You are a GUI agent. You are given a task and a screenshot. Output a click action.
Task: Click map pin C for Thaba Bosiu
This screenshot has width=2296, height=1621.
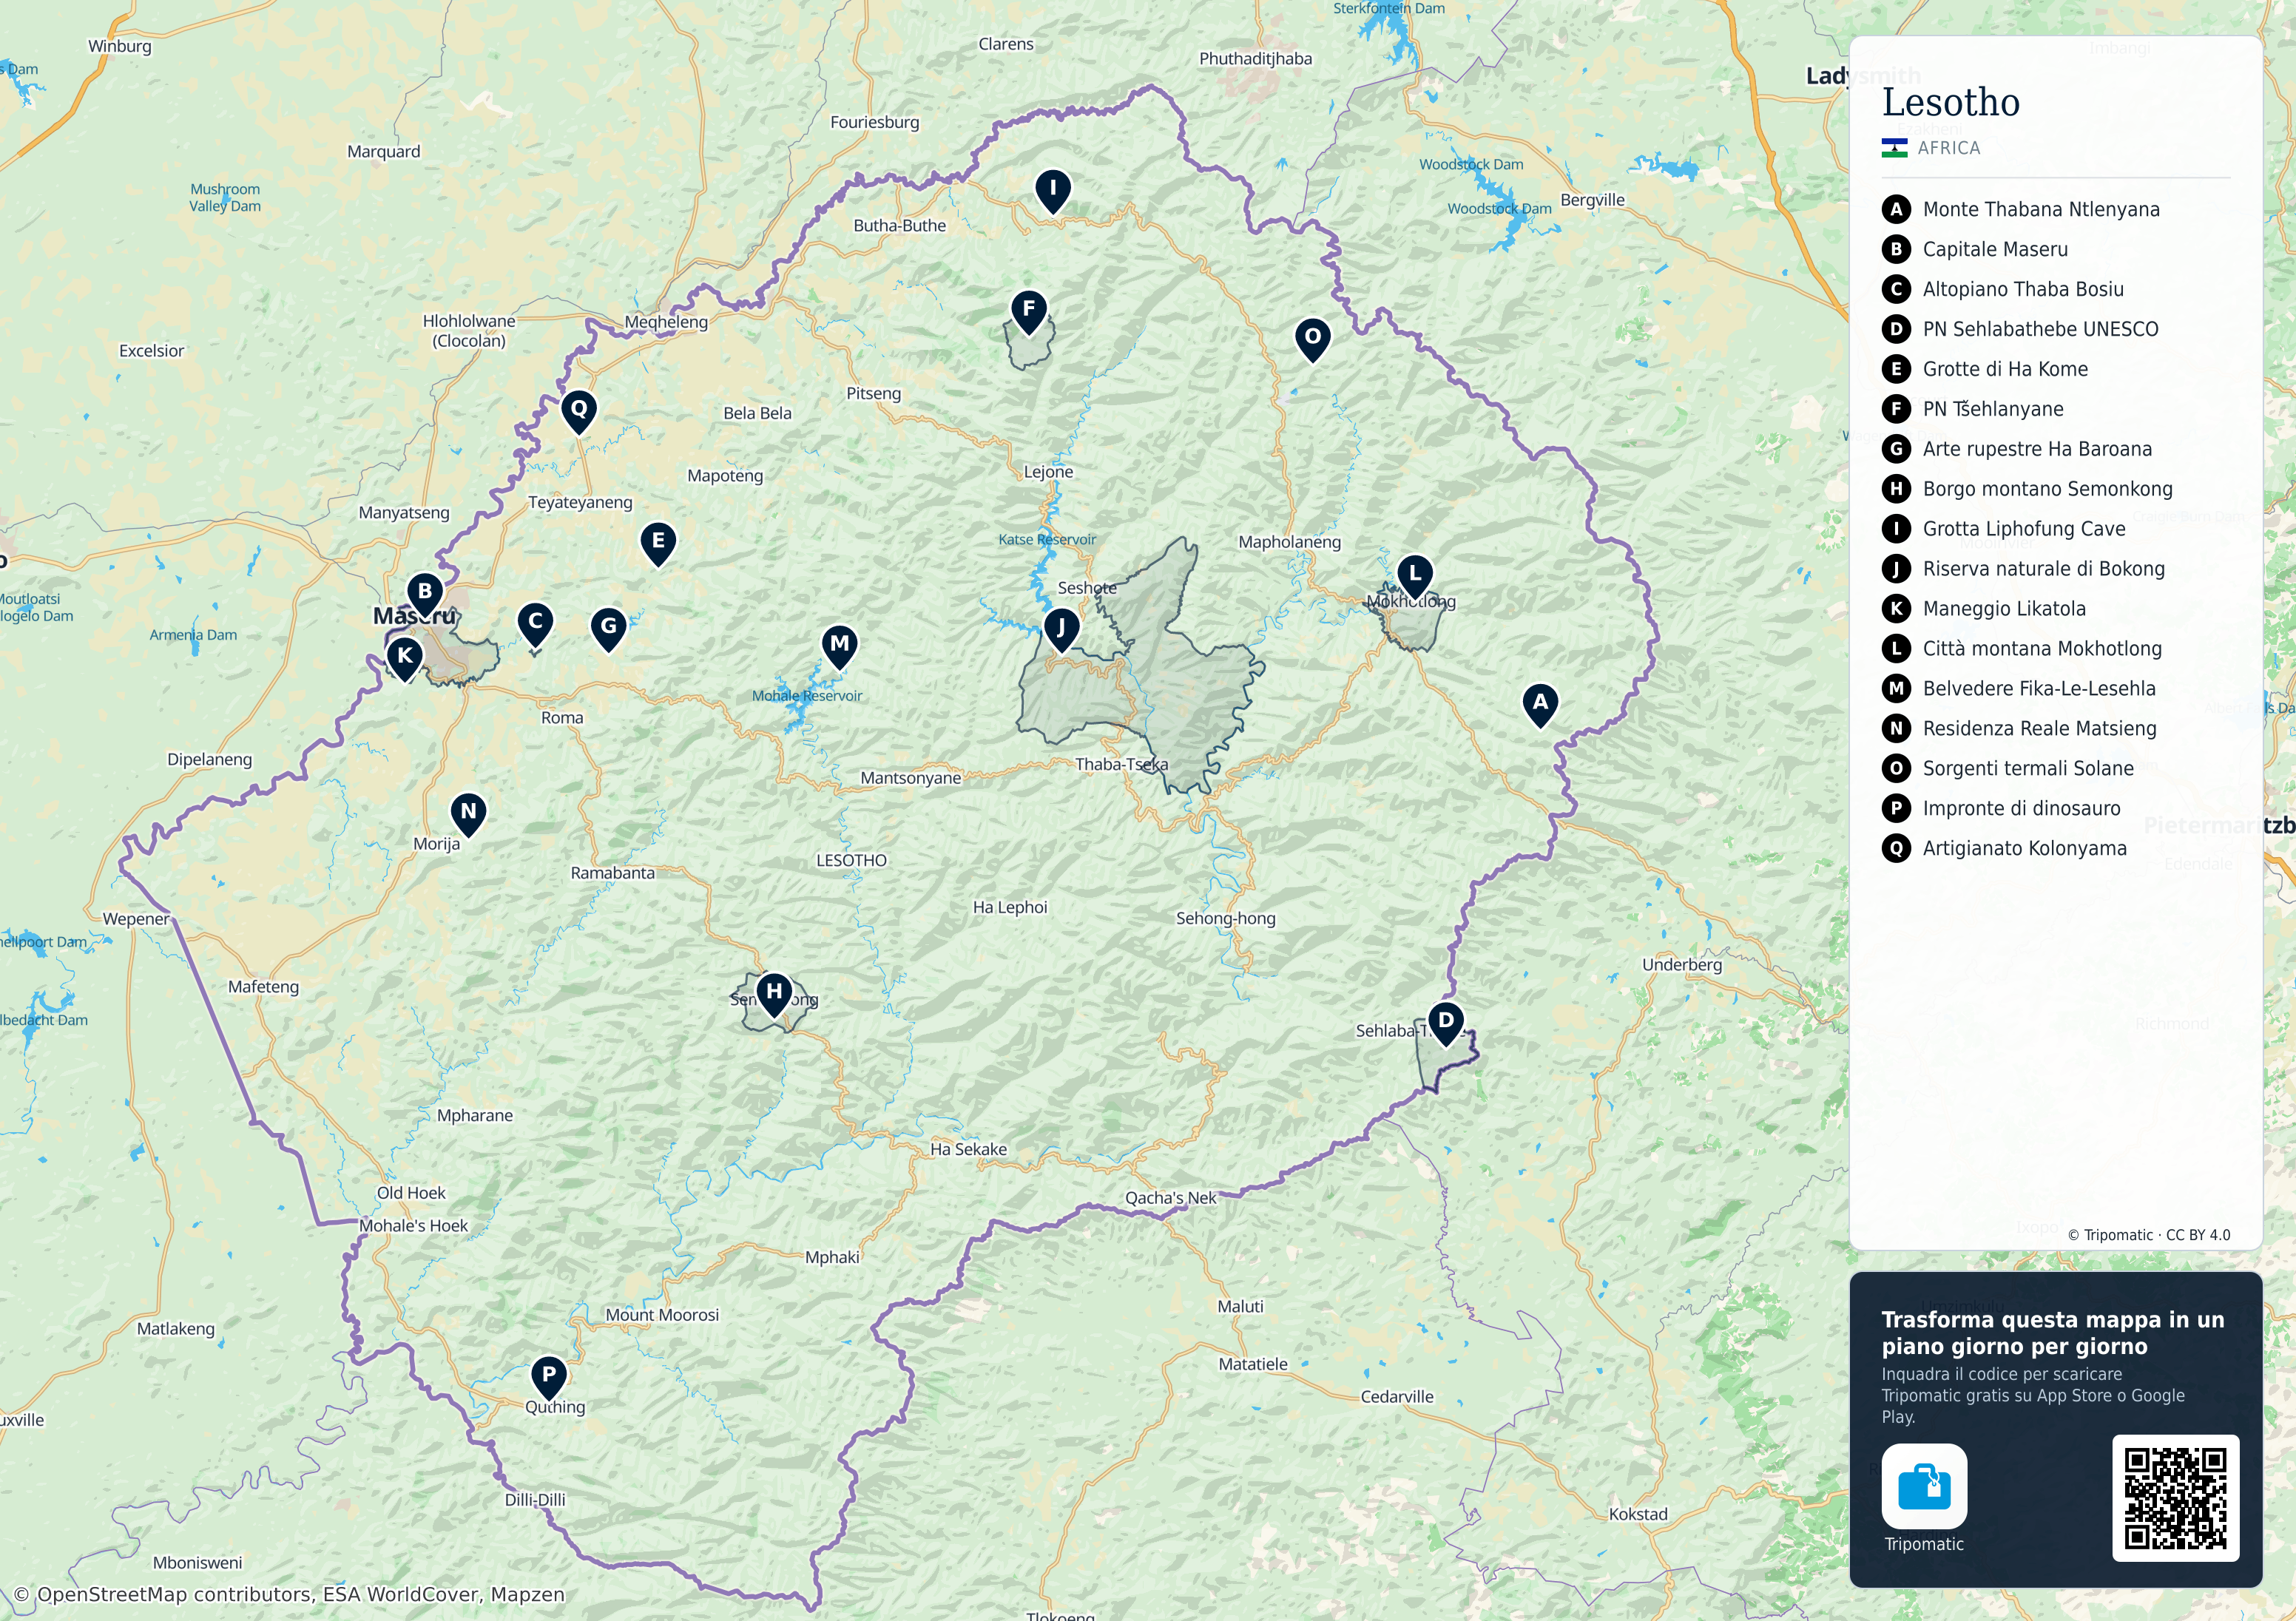coord(535,624)
